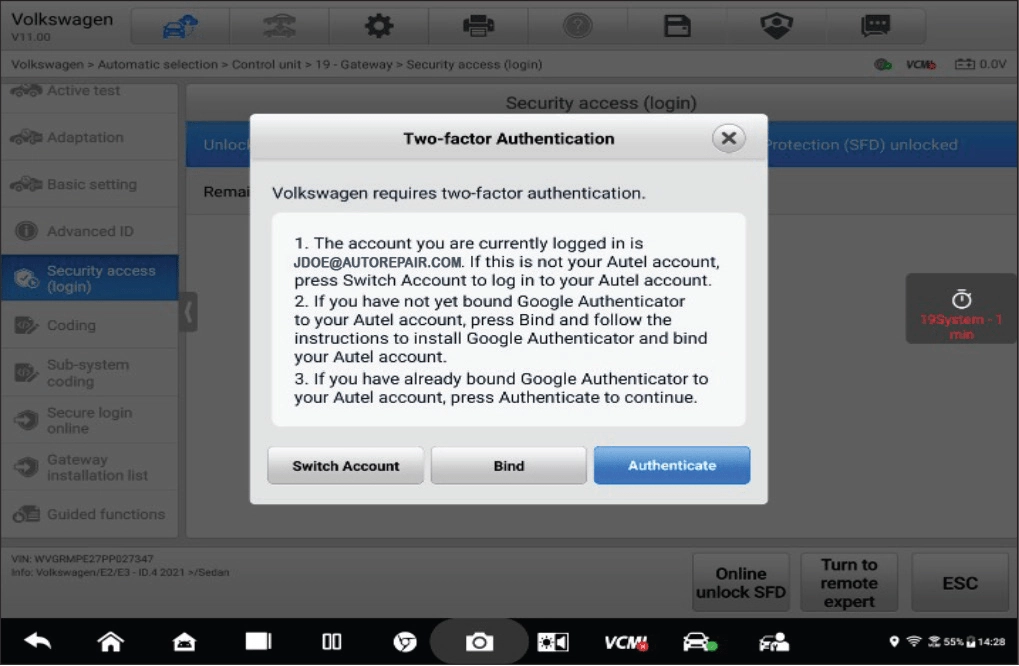Image resolution: width=1019 pixels, height=666 pixels.
Task: Click the email JDOE@AUTOREPAIR.COM in dialog
Action: click(x=378, y=263)
